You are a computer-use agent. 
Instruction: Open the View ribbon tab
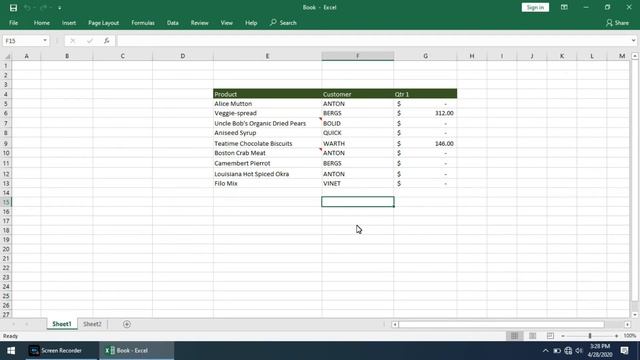coord(227,23)
